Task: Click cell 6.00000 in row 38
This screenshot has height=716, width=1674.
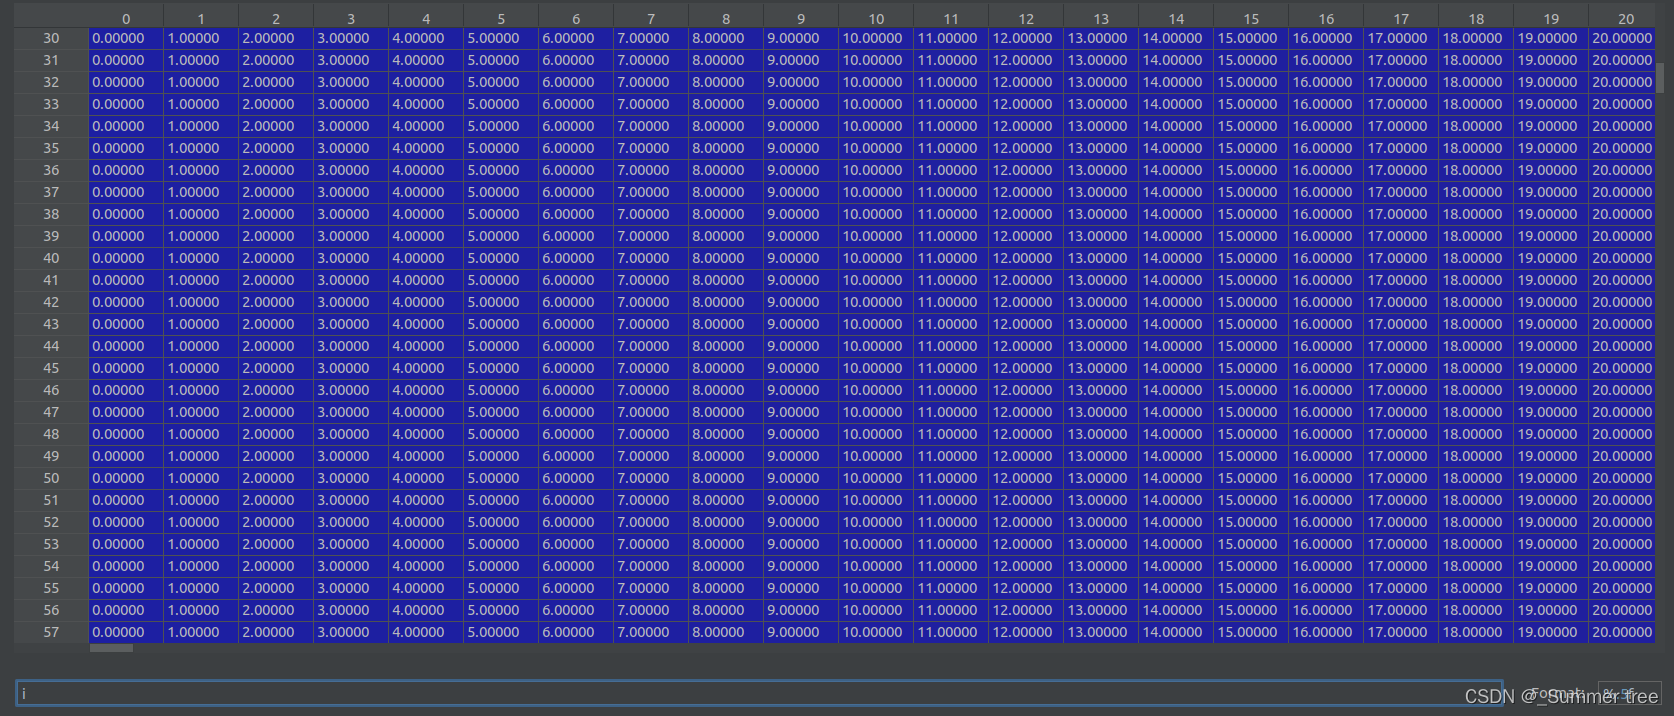Action: click(x=576, y=214)
